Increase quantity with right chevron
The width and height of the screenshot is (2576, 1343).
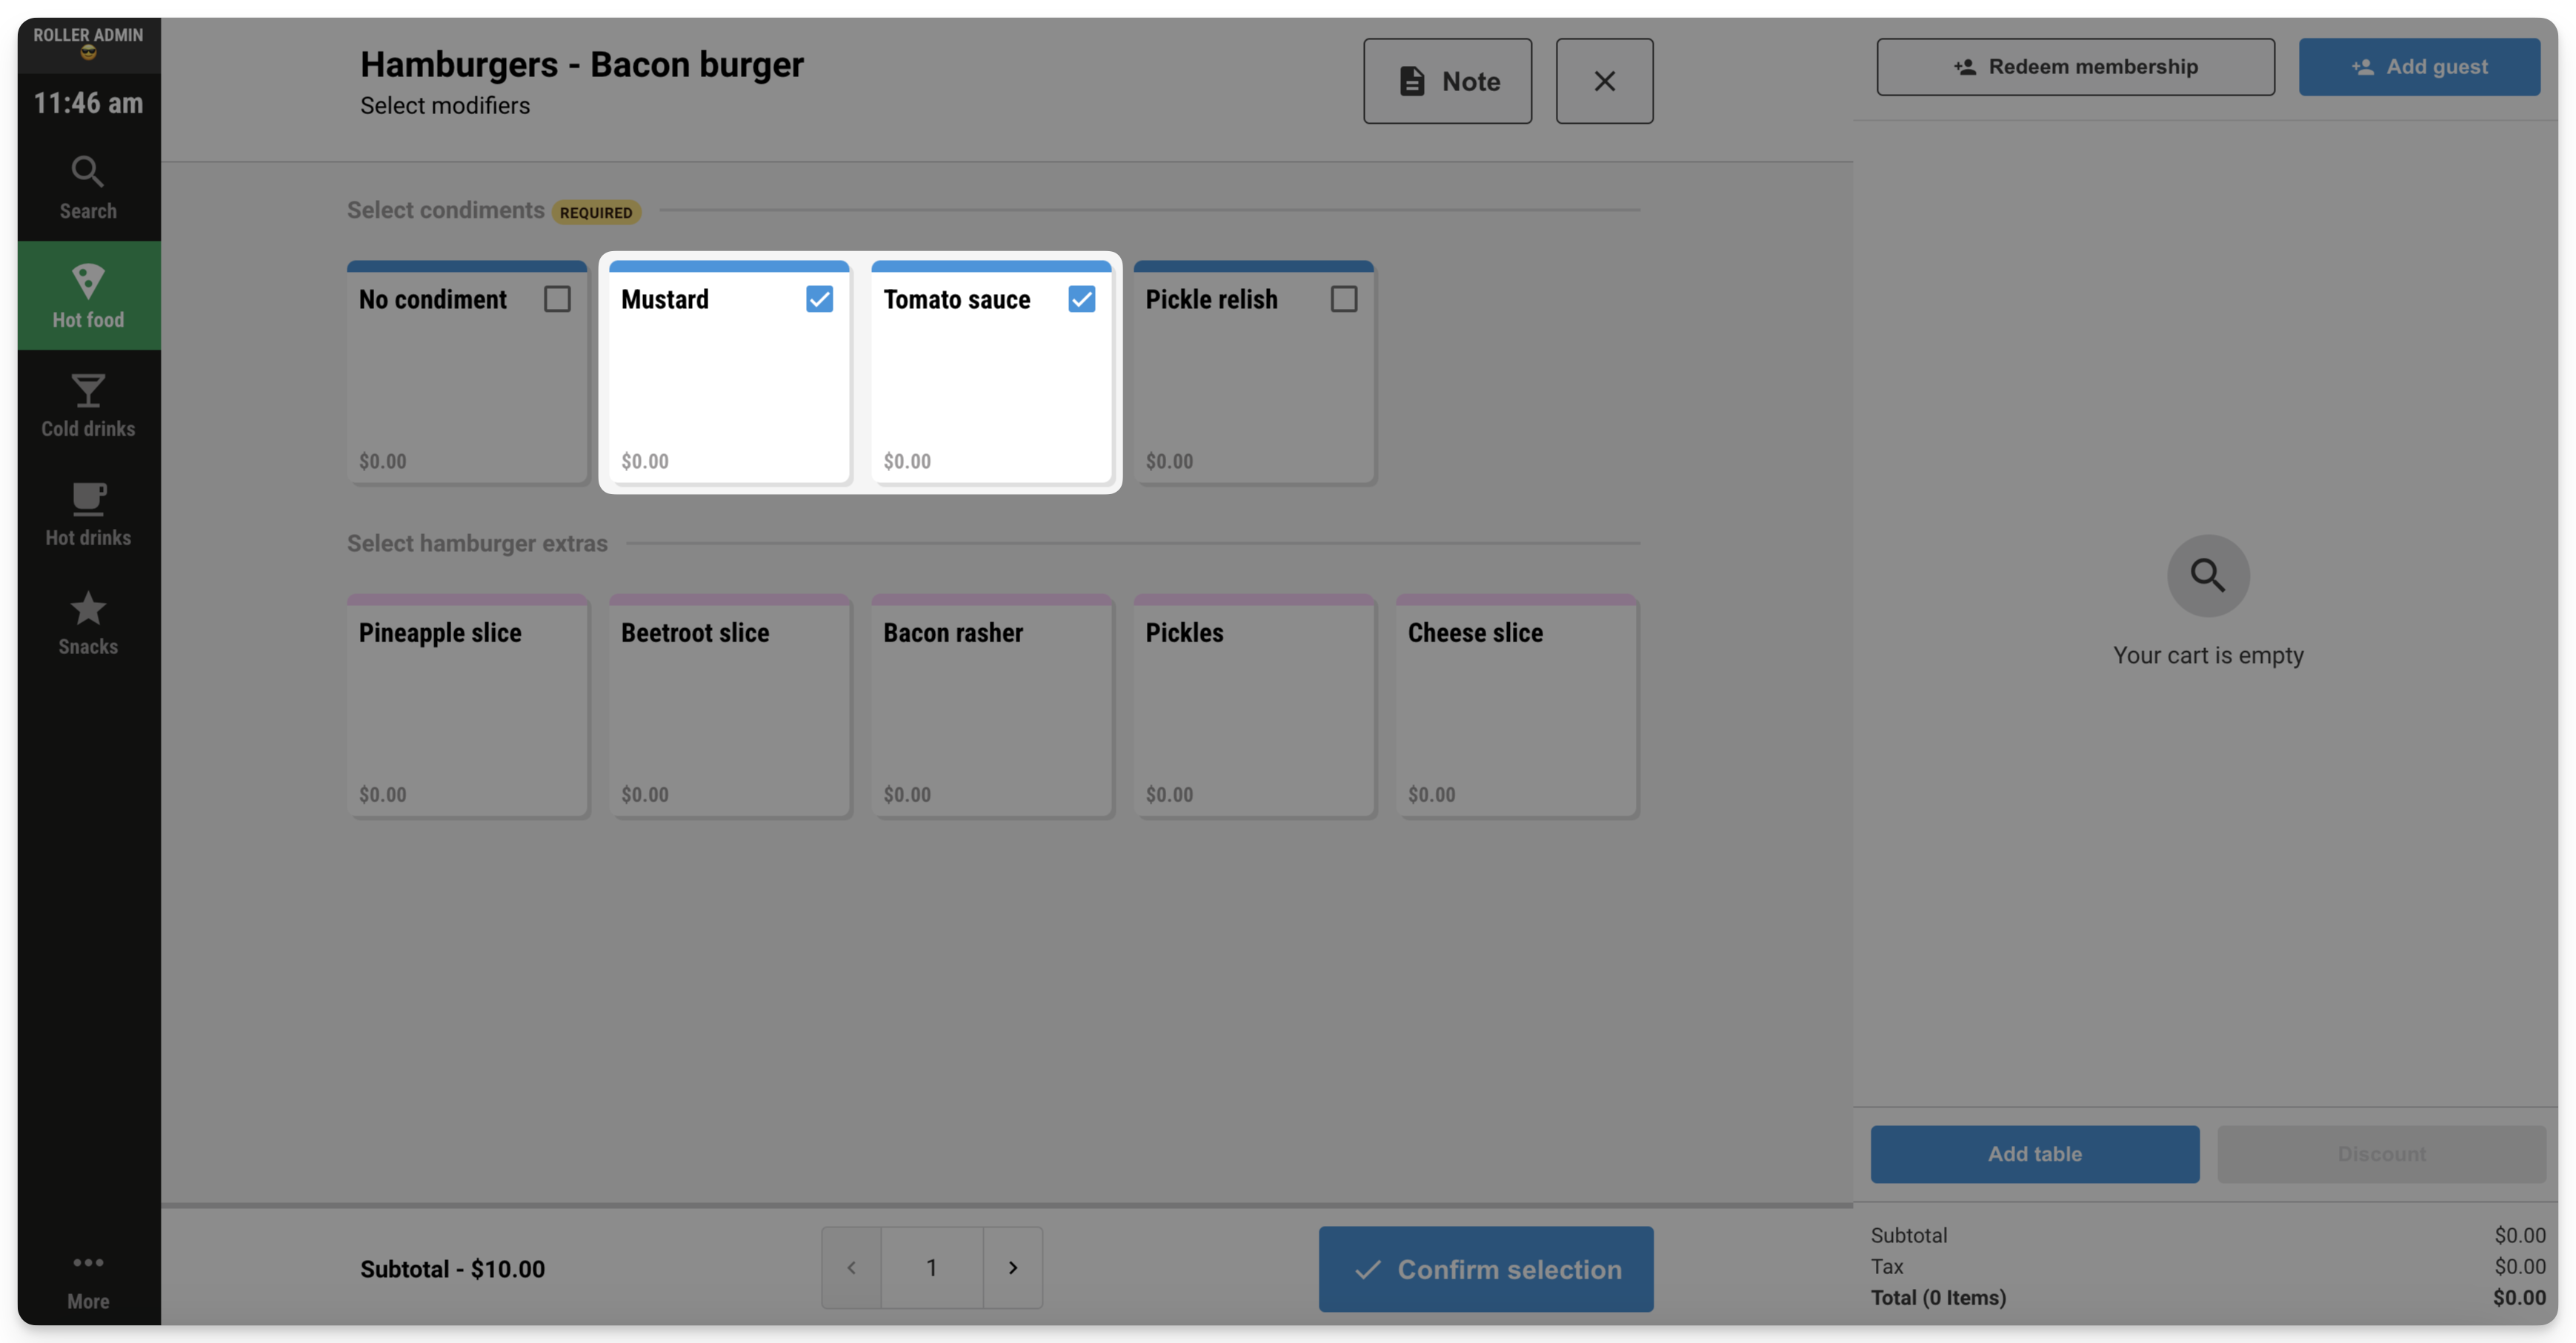click(1012, 1267)
